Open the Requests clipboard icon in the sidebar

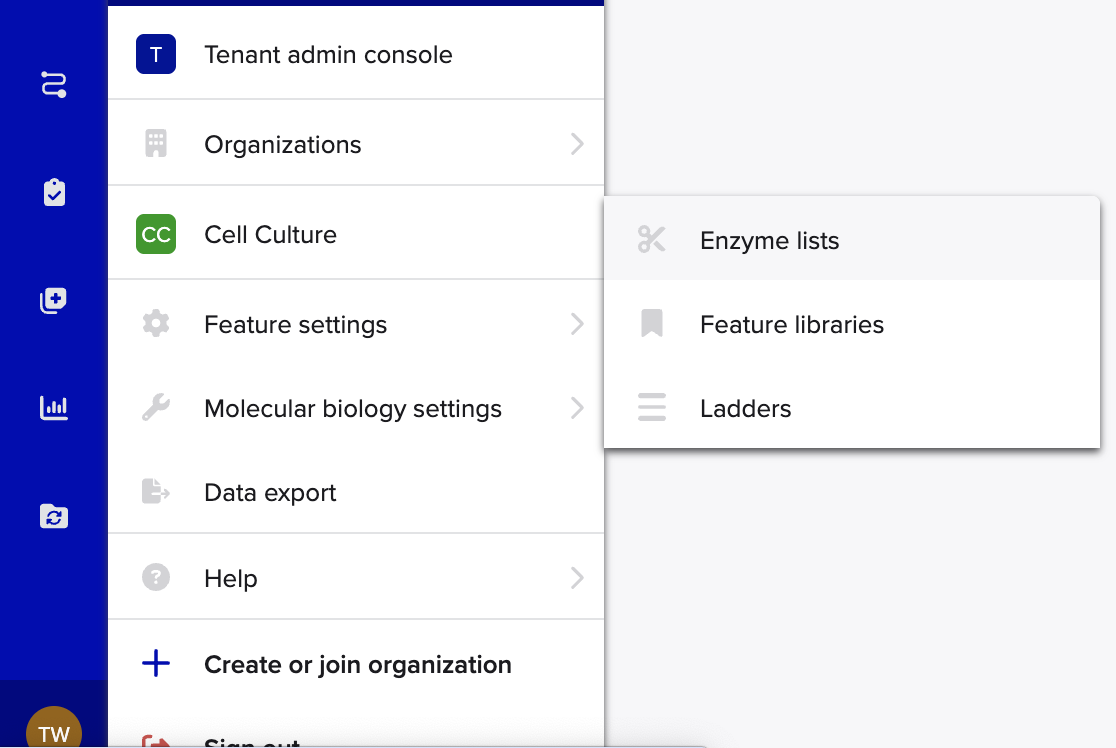coord(54,192)
